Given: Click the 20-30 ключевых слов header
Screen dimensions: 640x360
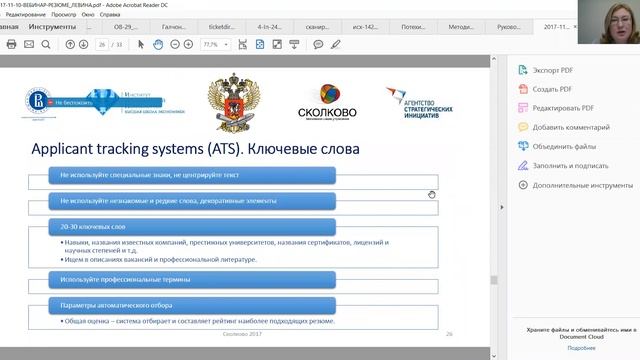Looking at the screenshot, I should 192,227.
